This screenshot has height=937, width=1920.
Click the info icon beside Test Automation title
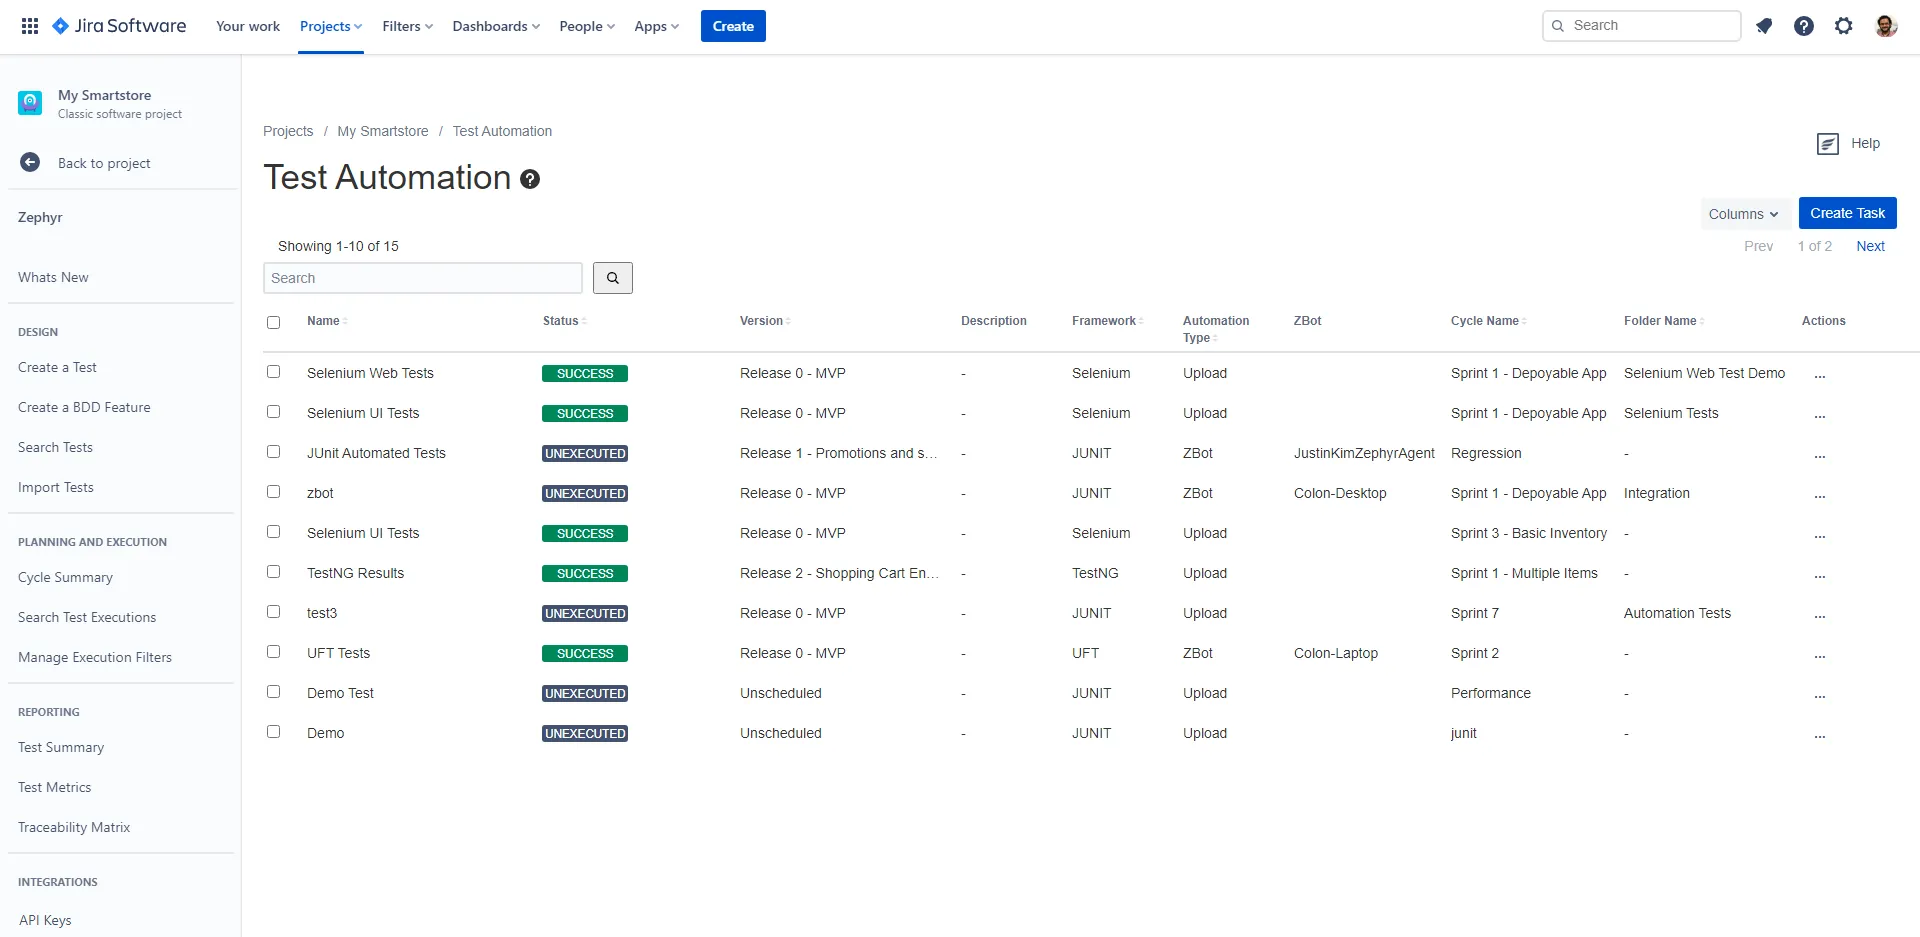(530, 179)
